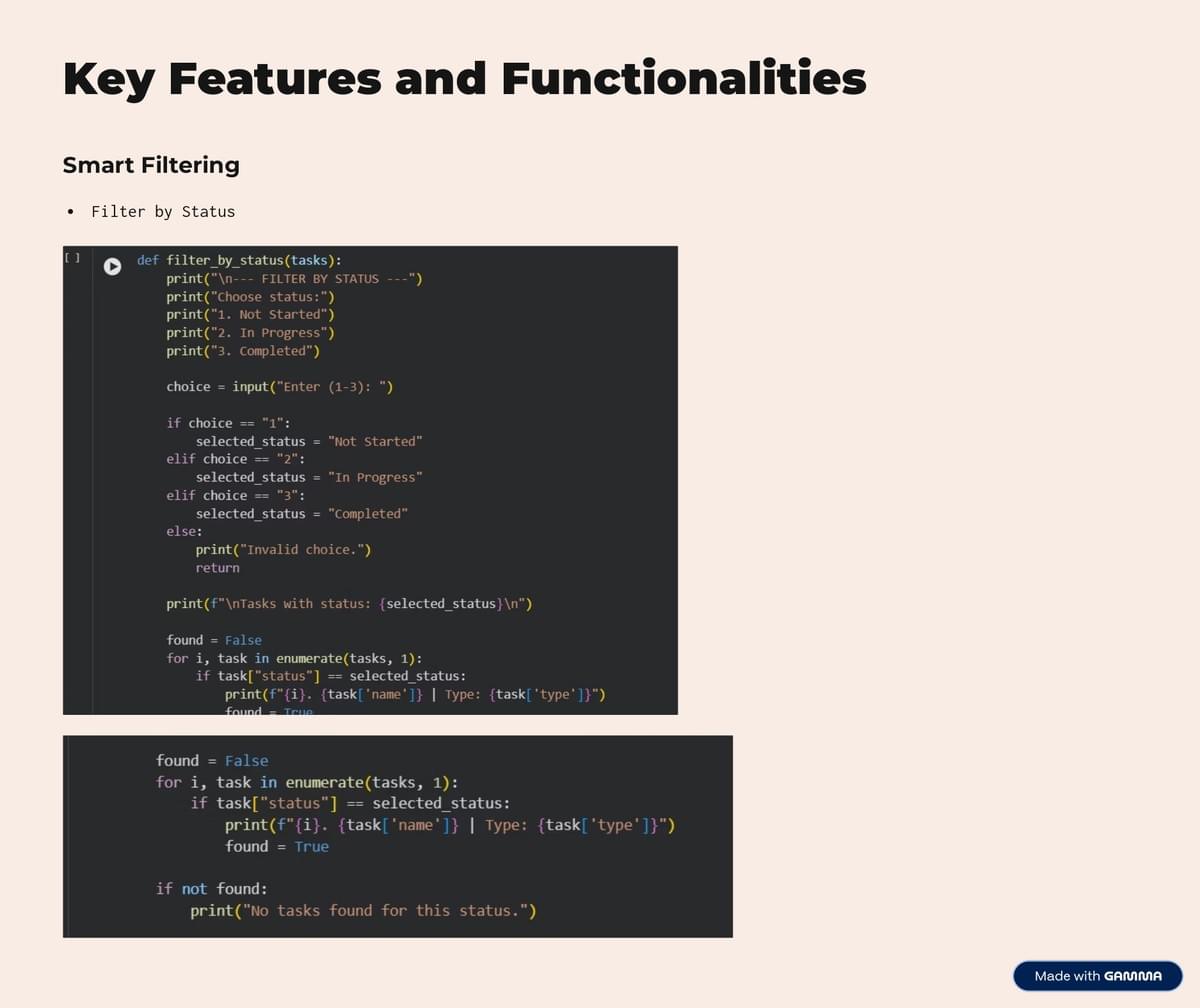The width and height of the screenshot is (1200, 1008).
Task: Click the Tasks with status f-string line
Action: (x=349, y=604)
